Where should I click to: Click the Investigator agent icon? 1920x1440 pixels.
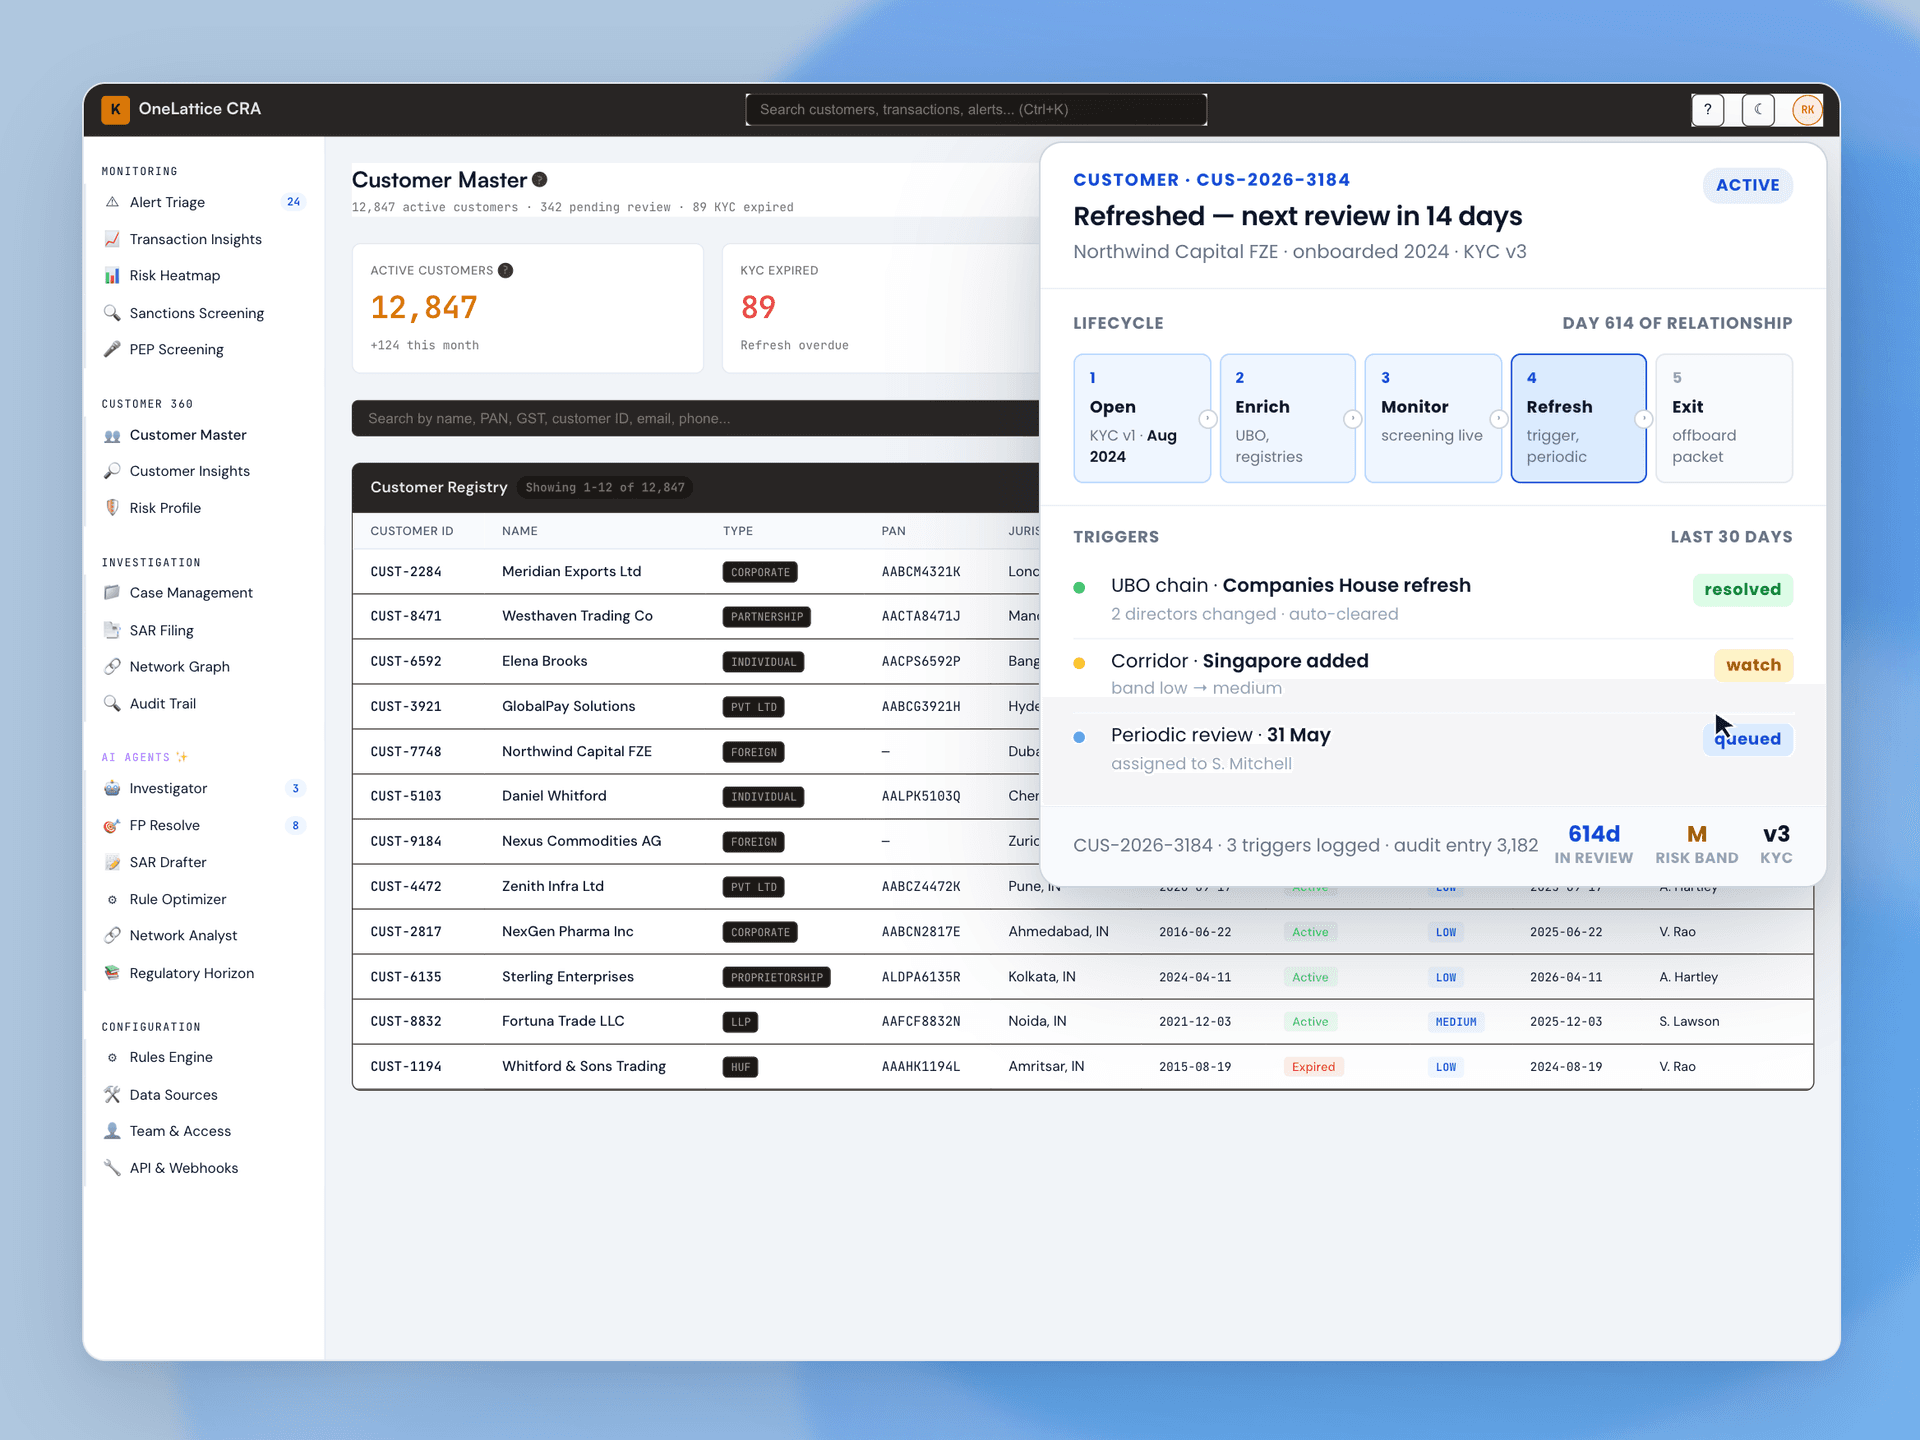[x=112, y=788]
